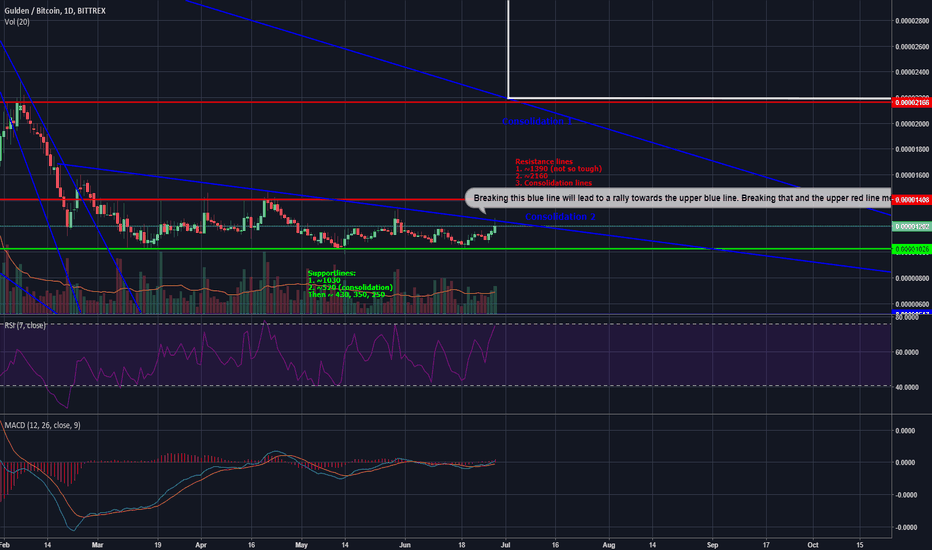Select the purple RSI line
Viewport: 932px width, 550px height.
pos(248,363)
